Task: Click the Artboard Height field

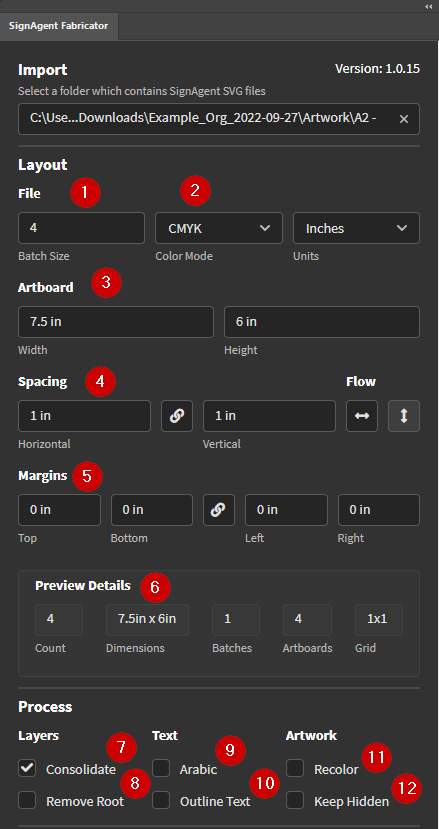Action: tap(322, 322)
